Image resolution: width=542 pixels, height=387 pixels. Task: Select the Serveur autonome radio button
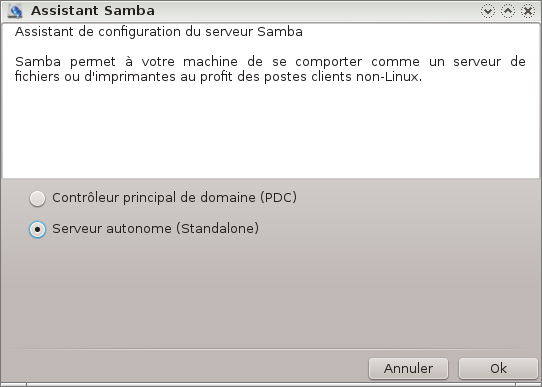point(37,229)
